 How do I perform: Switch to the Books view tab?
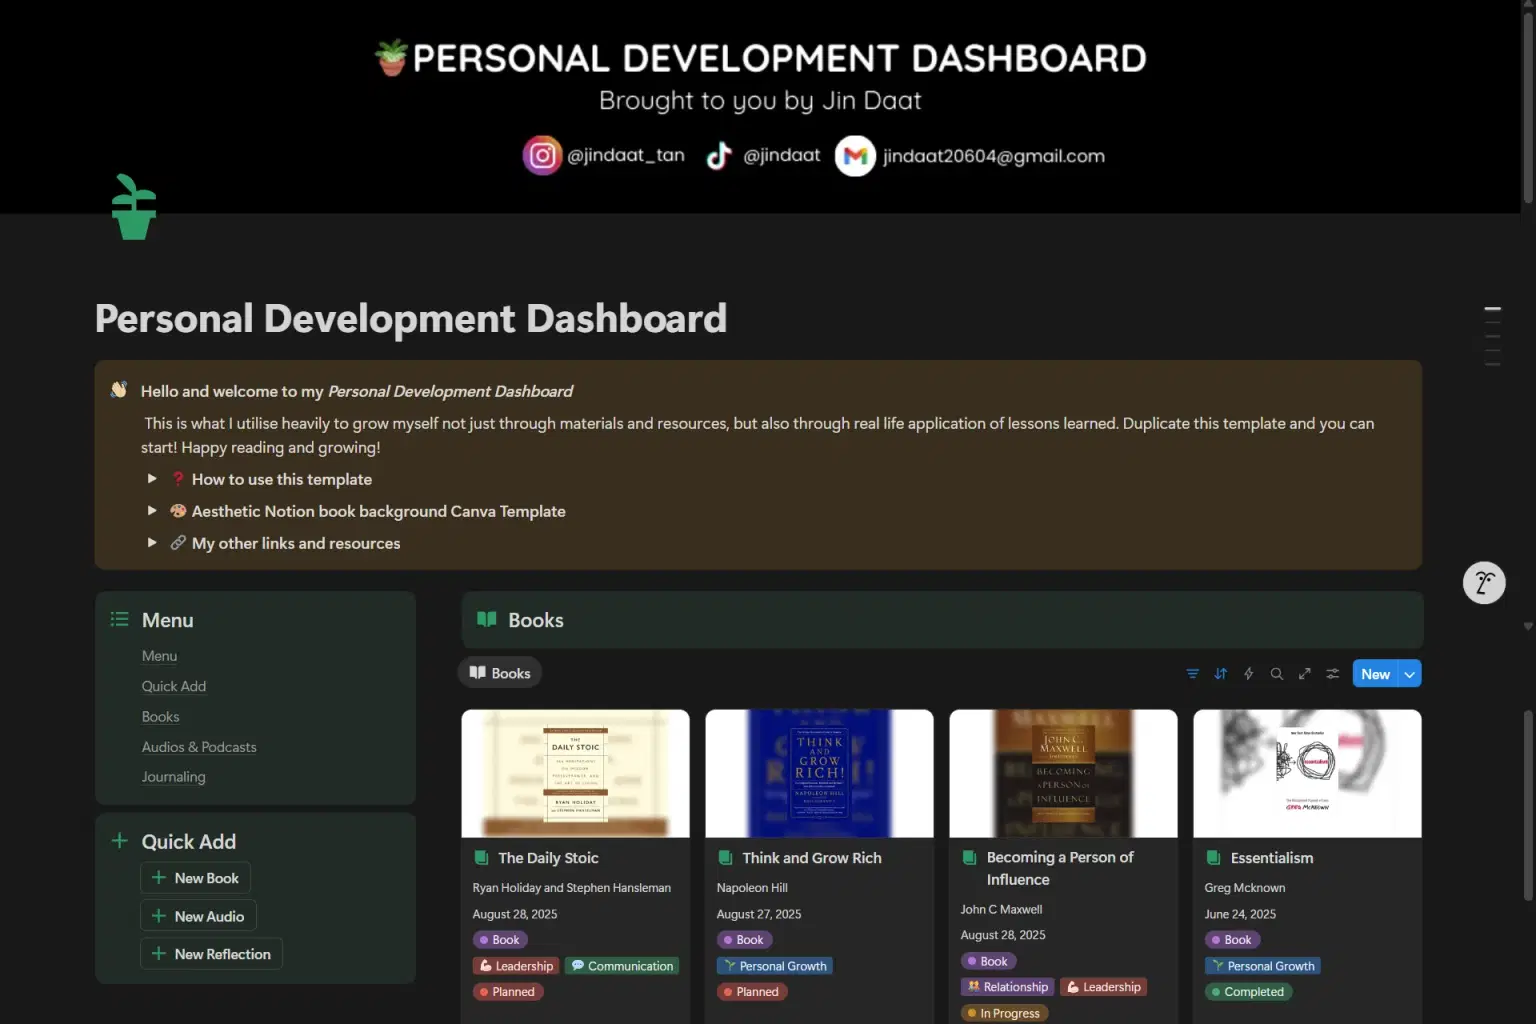(499, 672)
